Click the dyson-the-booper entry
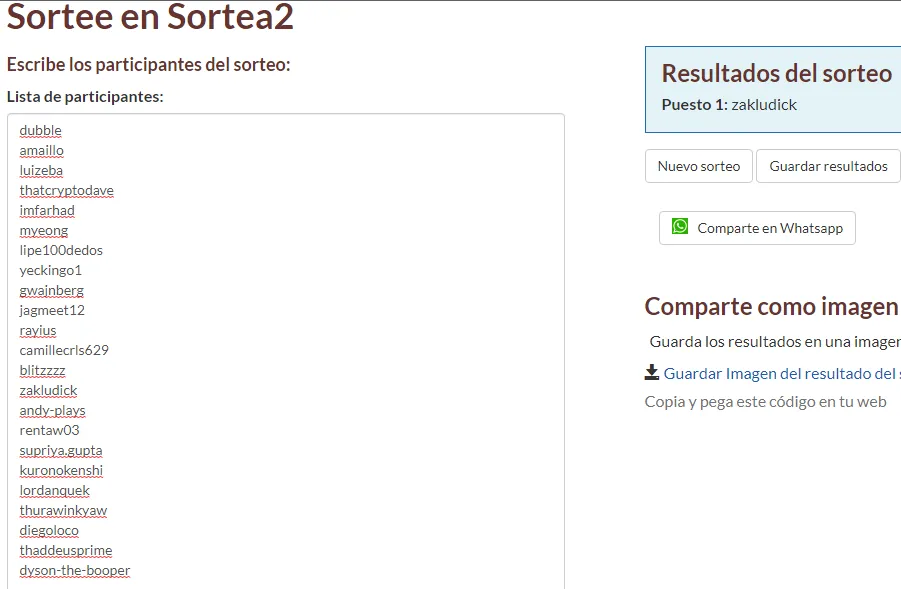The width and height of the screenshot is (901, 589). (x=75, y=571)
